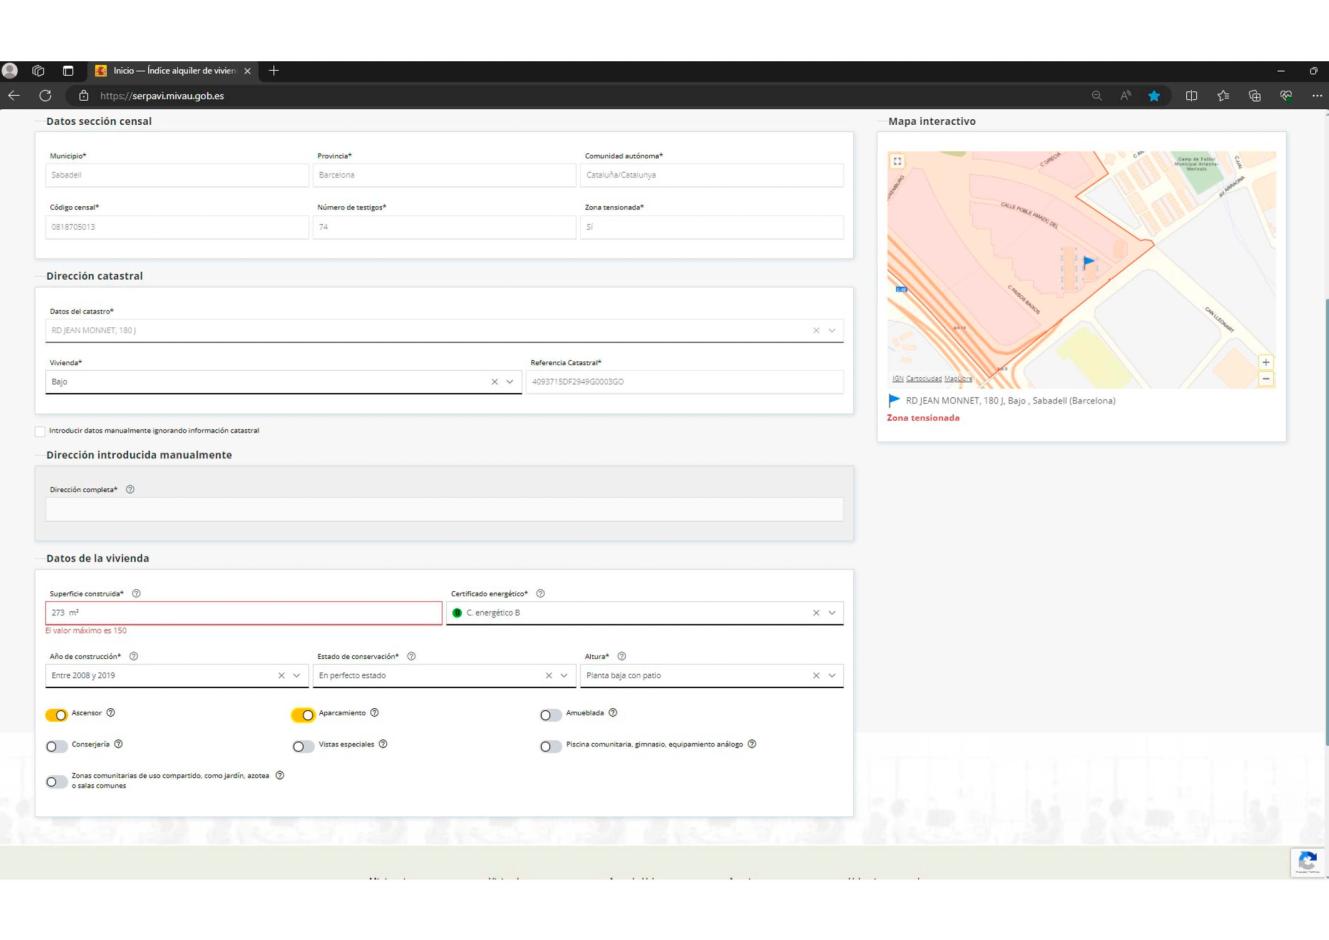Open the tab actions menu icon
1329x940 pixels.
click(68, 71)
